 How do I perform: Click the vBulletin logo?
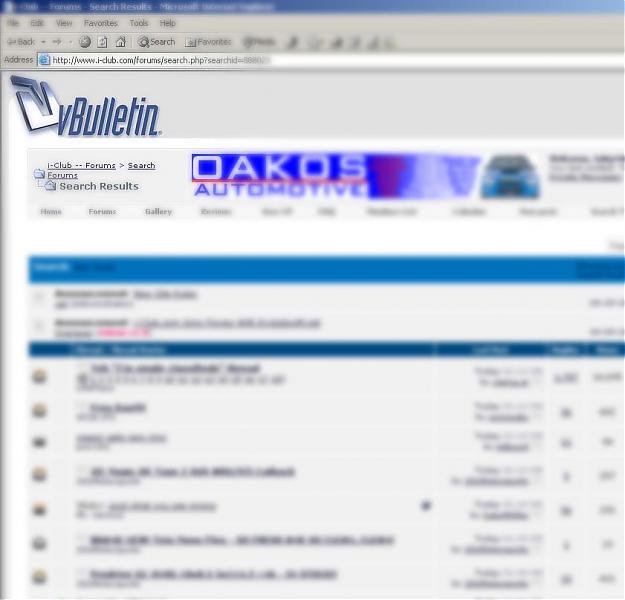pos(85,108)
